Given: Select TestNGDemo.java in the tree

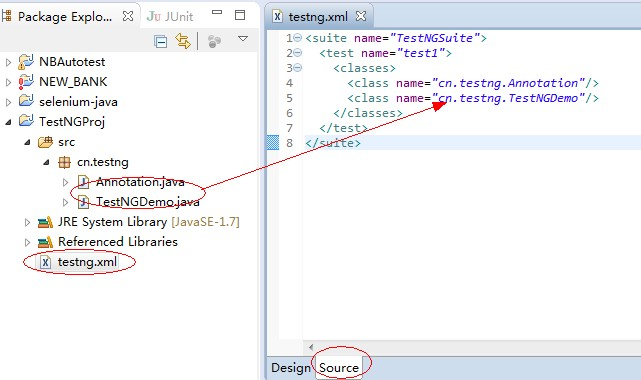Looking at the screenshot, I should tap(148, 202).
